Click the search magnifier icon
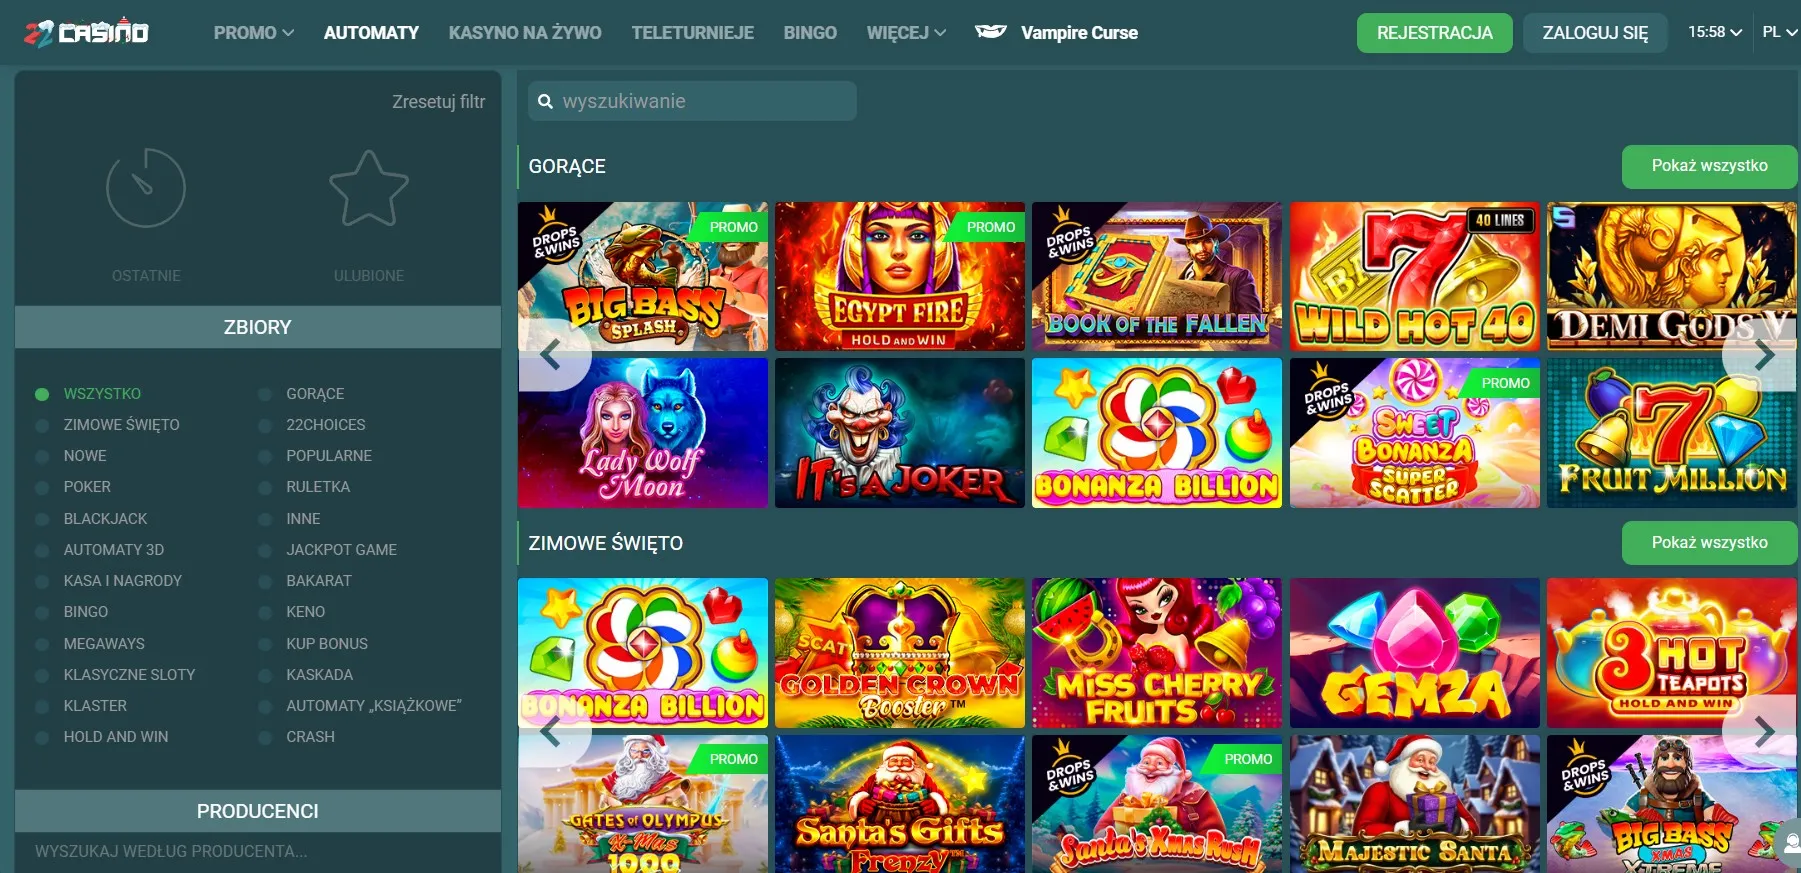The height and width of the screenshot is (873, 1801). tap(545, 101)
